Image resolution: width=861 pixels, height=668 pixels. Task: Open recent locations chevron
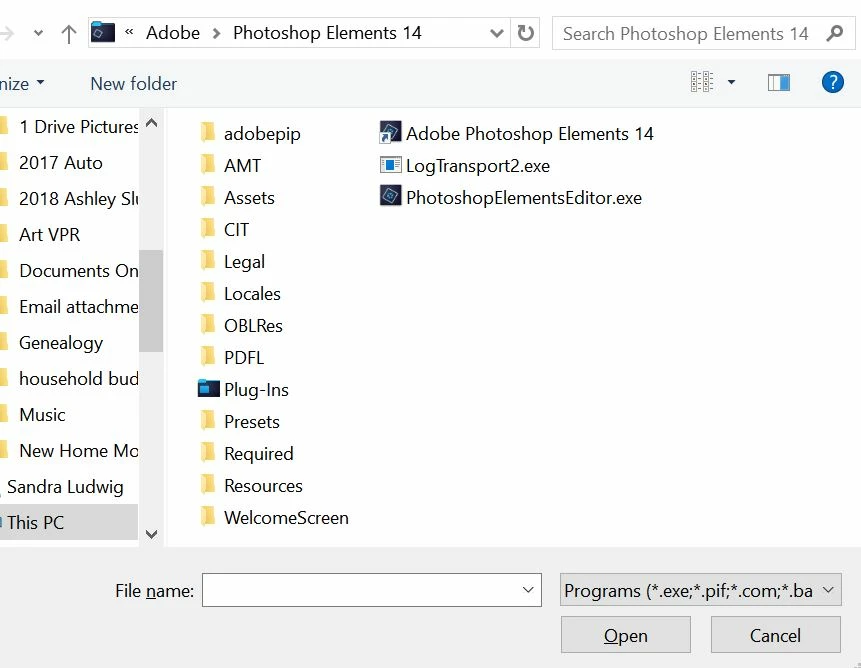pyautogui.click(x=38, y=33)
